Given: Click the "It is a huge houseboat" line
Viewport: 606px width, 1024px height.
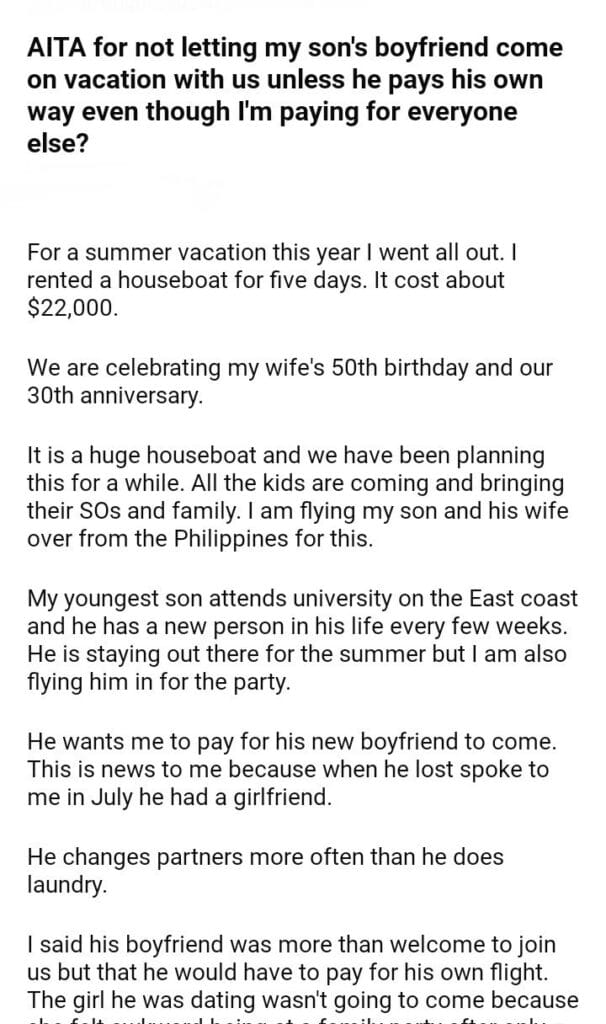Looking at the screenshot, I should pos(280,456).
